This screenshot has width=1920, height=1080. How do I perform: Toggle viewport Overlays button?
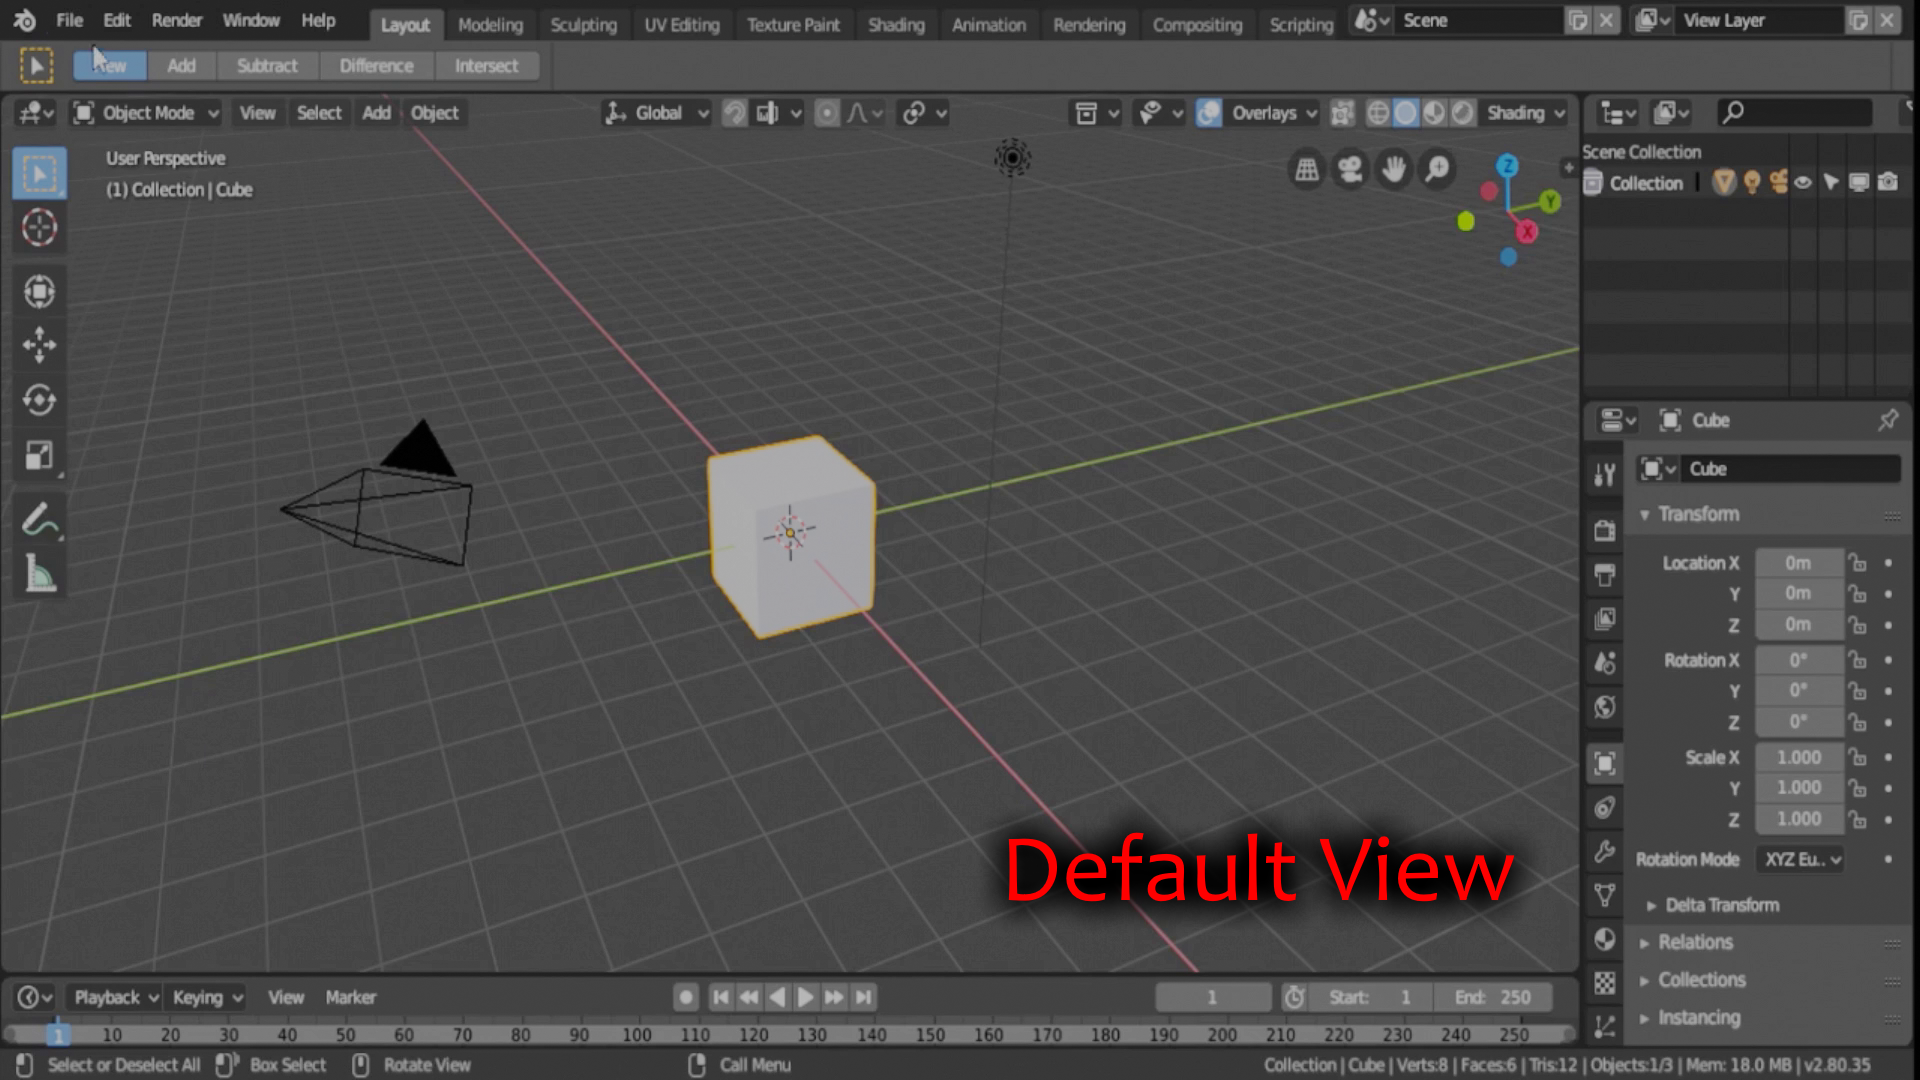click(x=1209, y=113)
